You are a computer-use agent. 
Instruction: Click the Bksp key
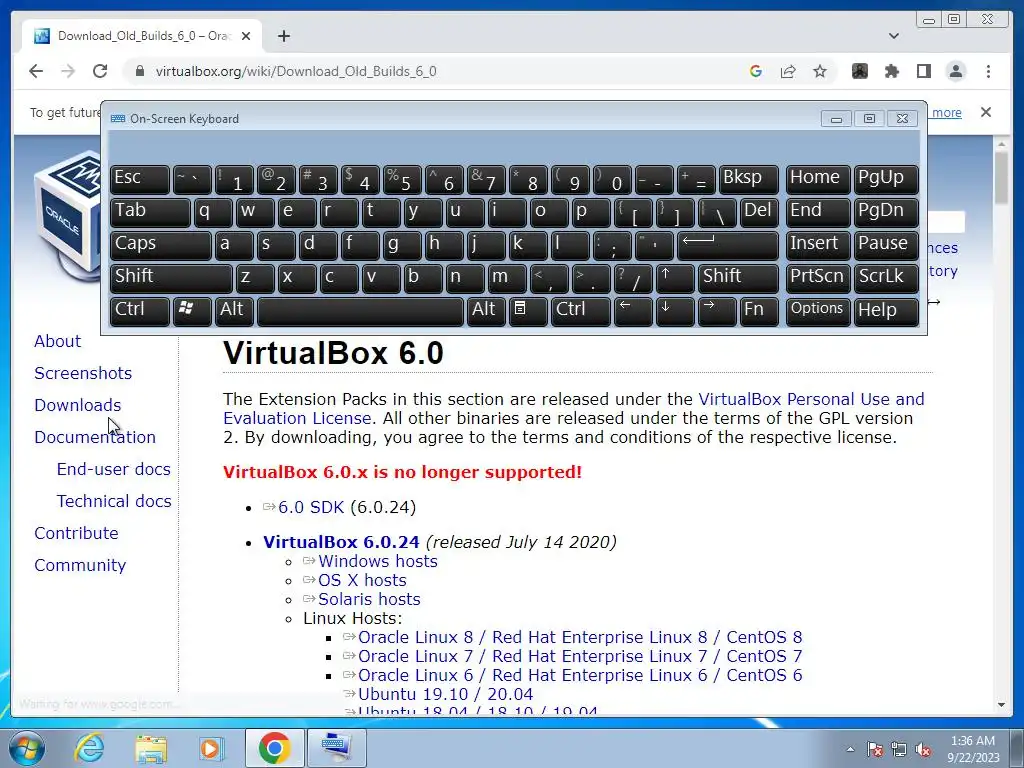coord(748,180)
